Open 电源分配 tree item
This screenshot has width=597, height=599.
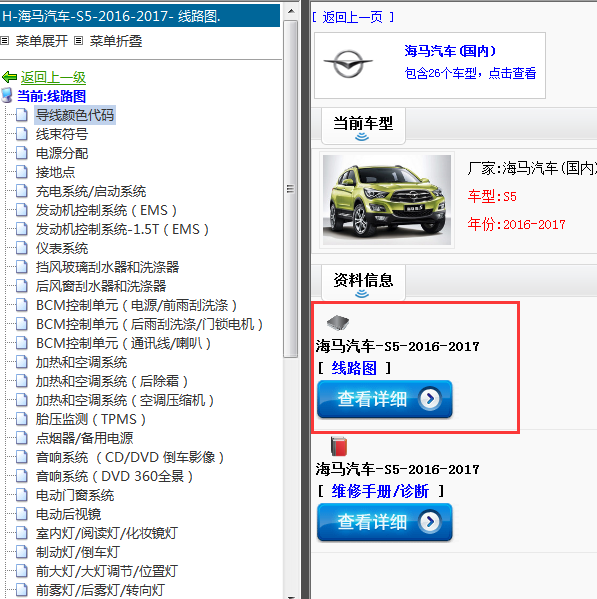62,153
